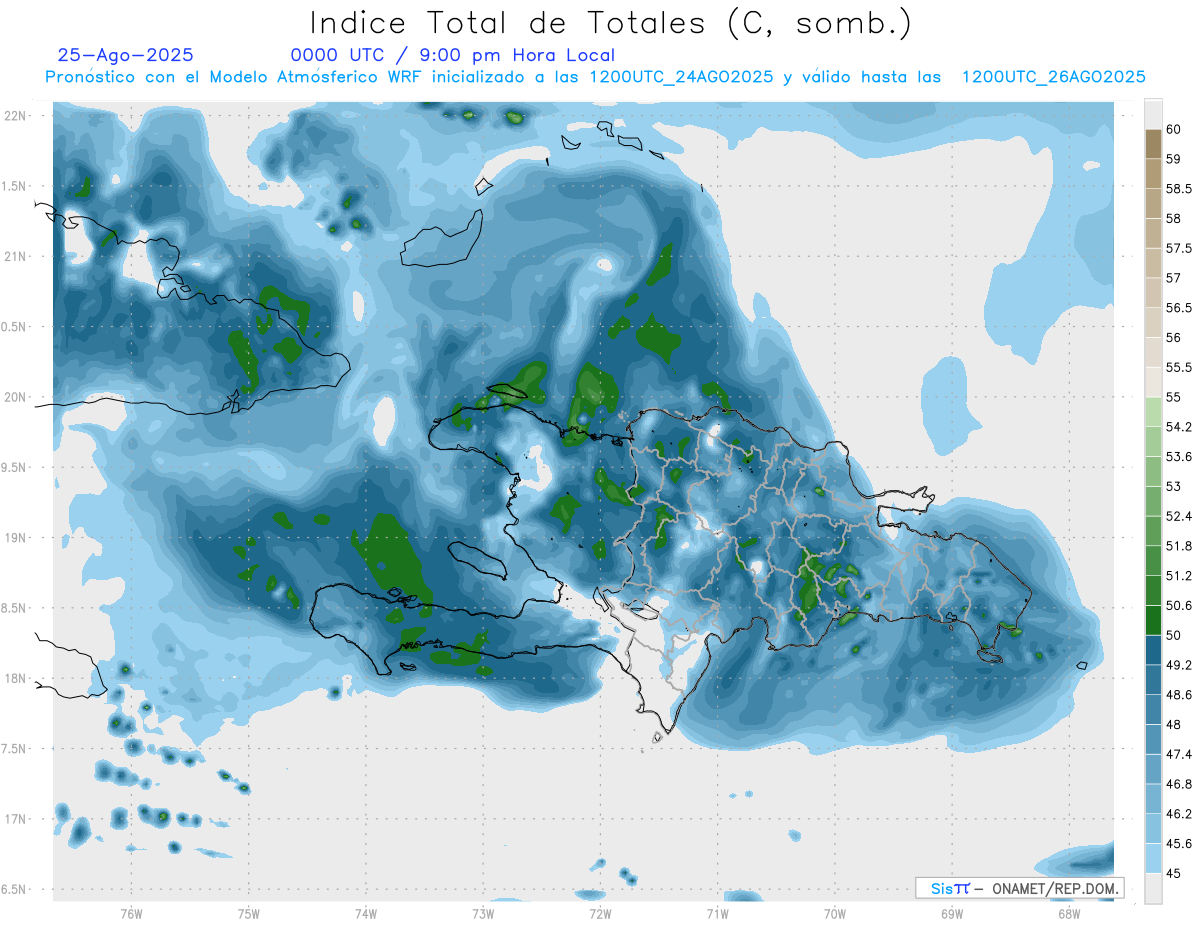Screen dimensions: 1200x927
Task: Click the latitude label '8.5N'
Action: click(x=15, y=608)
